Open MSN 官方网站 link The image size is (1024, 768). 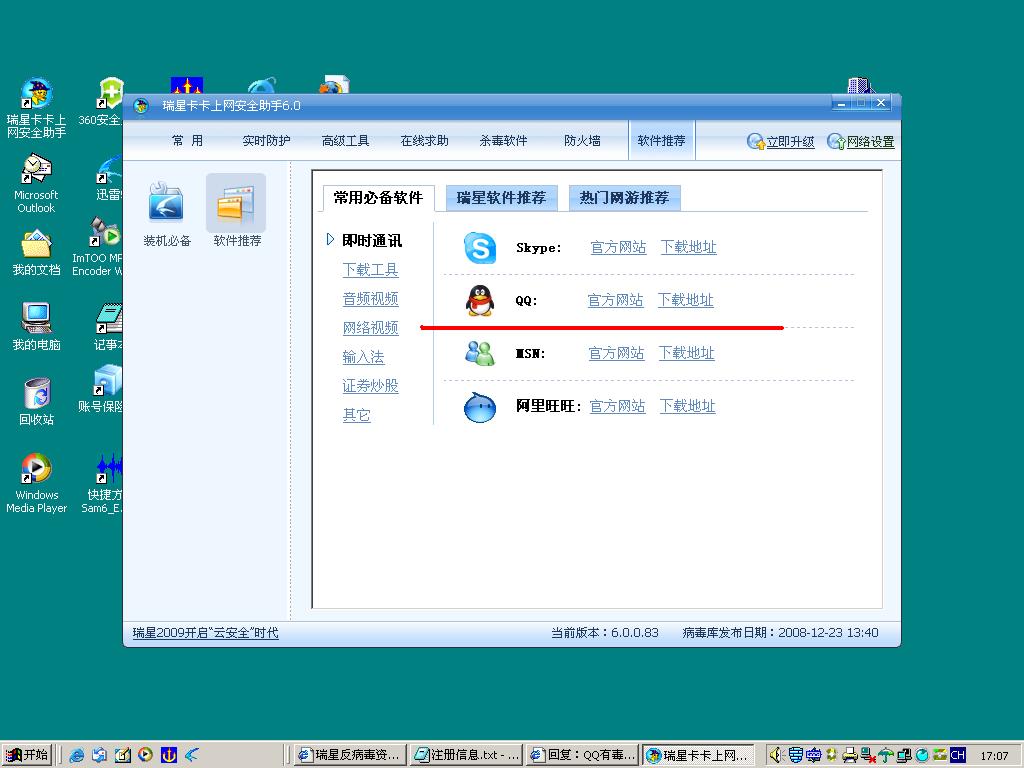click(616, 353)
